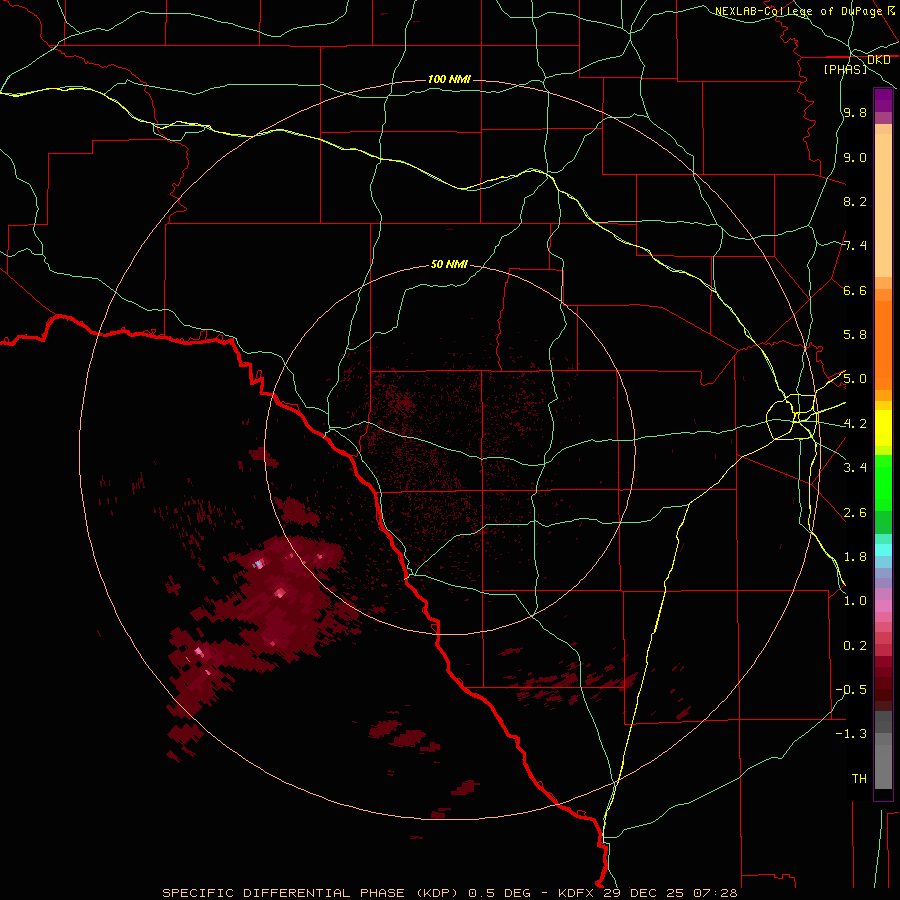Click the 6.6 value on the color scale
The width and height of the screenshot is (900, 900).
click(855, 290)
